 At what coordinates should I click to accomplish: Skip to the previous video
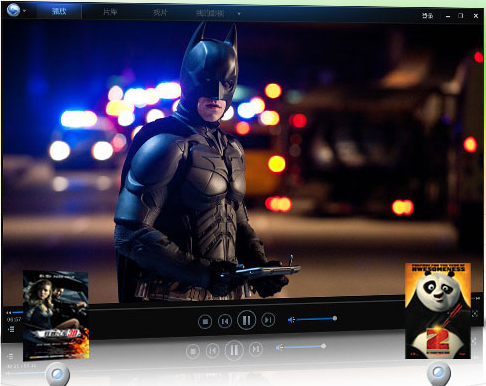point(225,321)
